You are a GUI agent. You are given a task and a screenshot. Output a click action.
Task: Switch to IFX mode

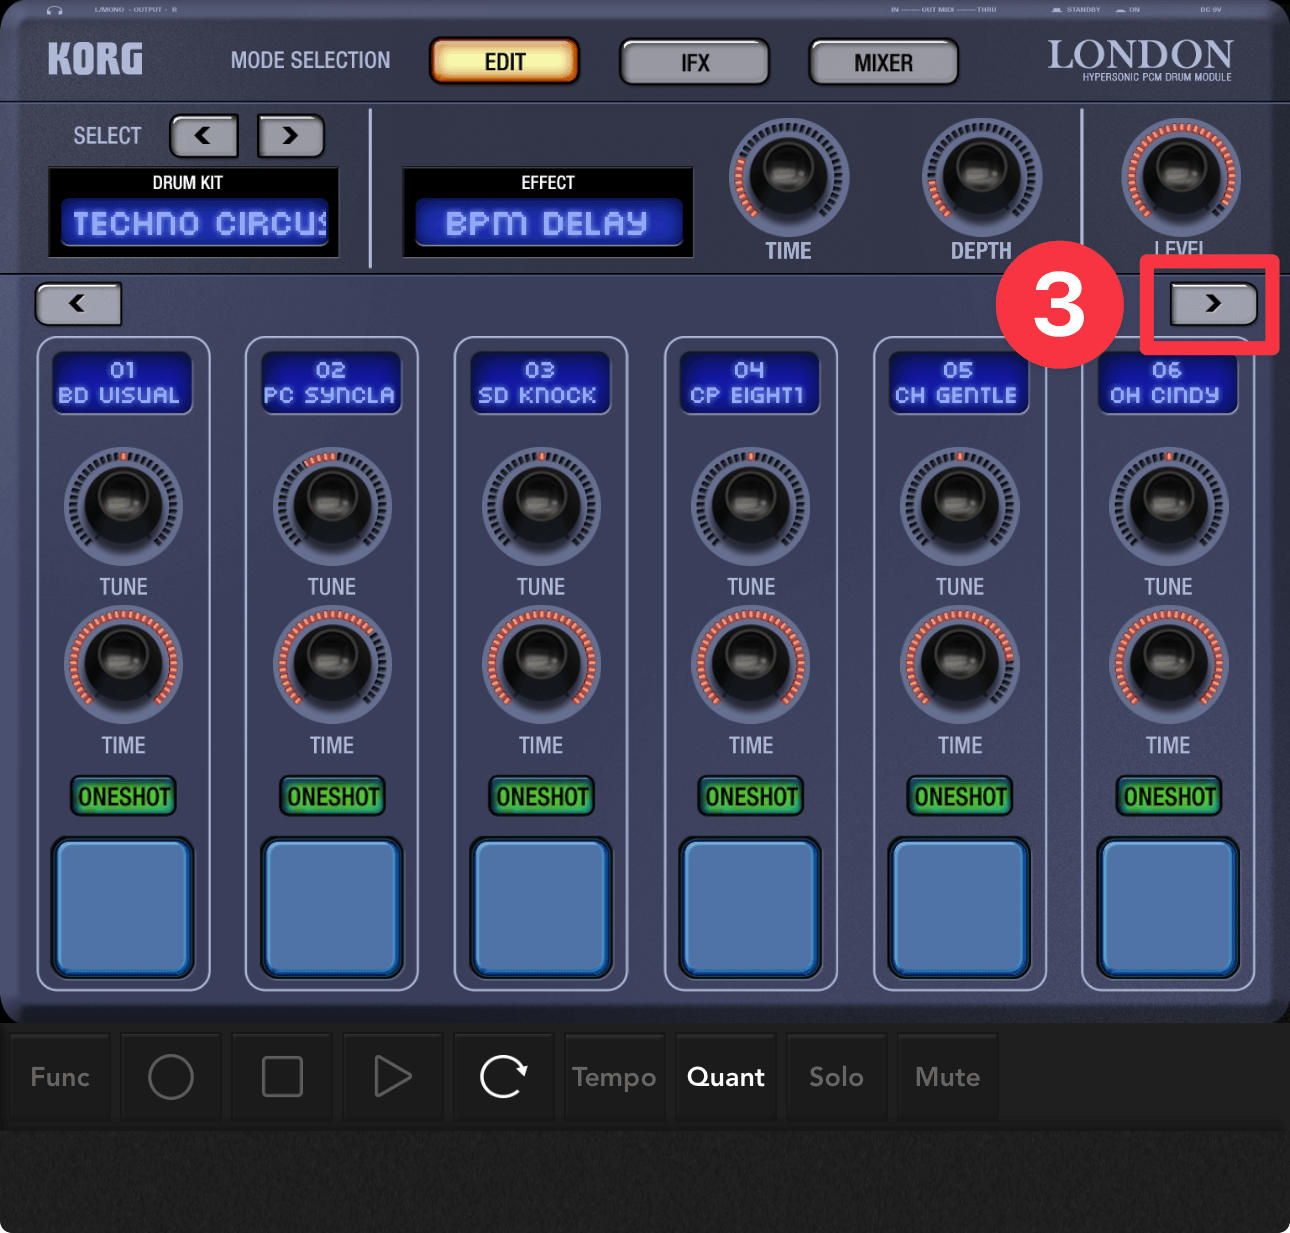coord(695,63)
